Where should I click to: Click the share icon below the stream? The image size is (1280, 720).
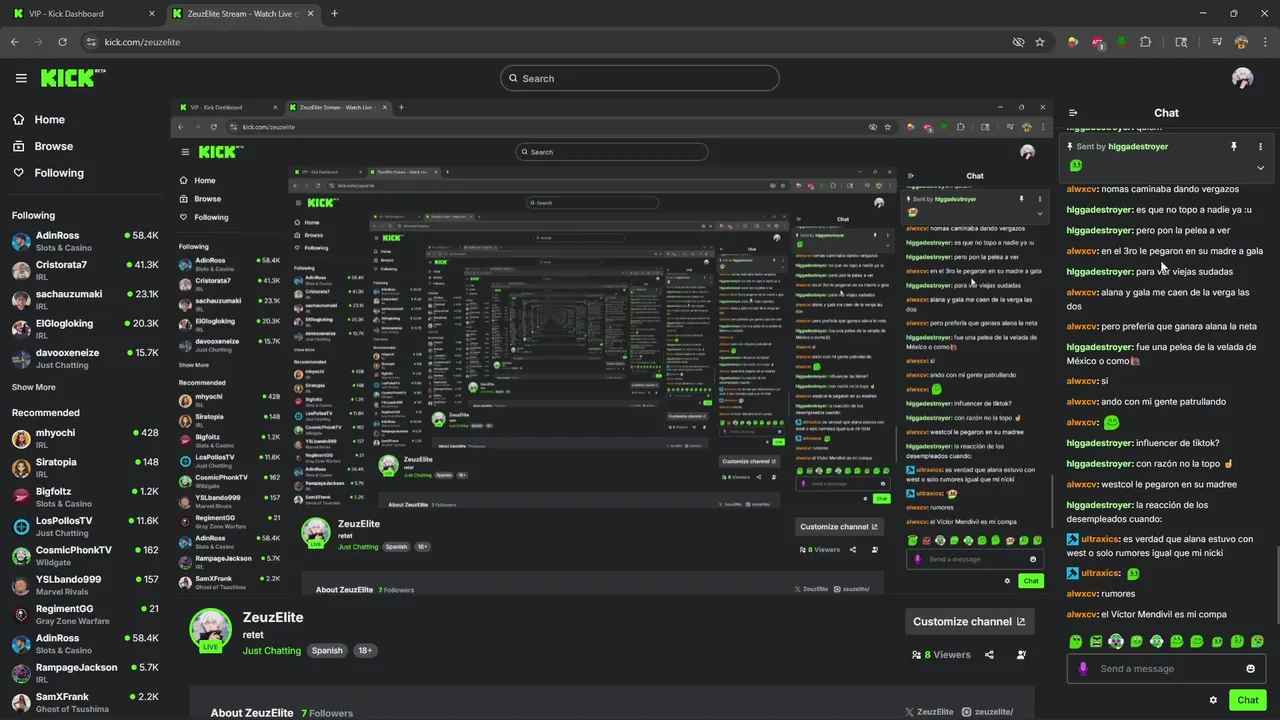pyautogui.click(x=989, y=655)
